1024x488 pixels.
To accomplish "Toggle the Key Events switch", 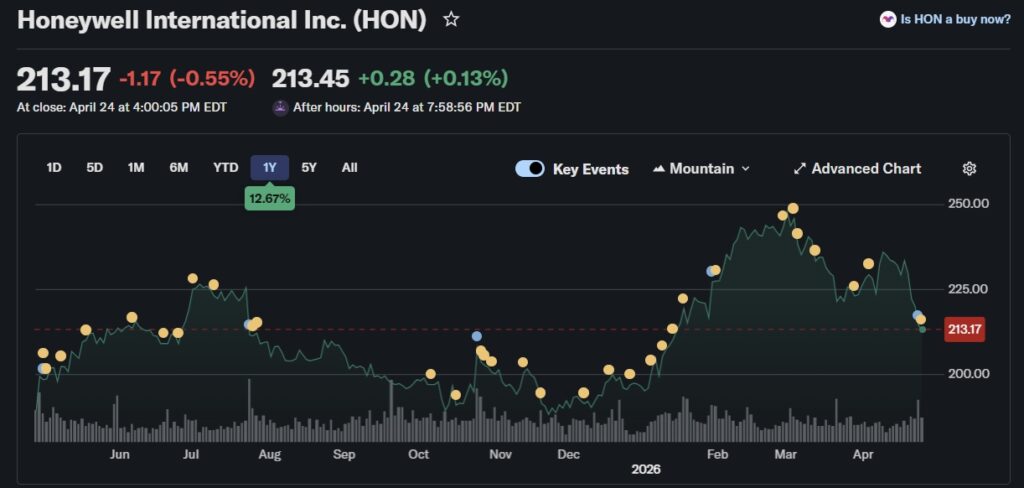I will pyautogui.click(x=530, y=169).
